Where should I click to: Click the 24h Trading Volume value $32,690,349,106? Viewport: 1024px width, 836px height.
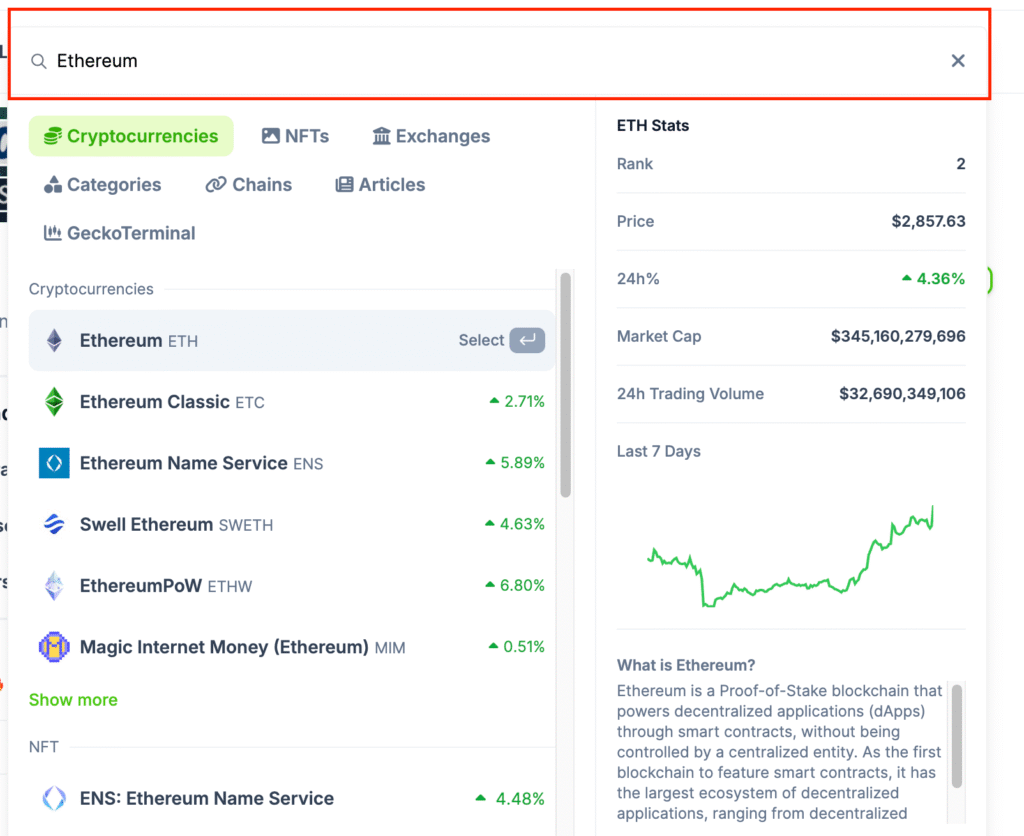902,394
